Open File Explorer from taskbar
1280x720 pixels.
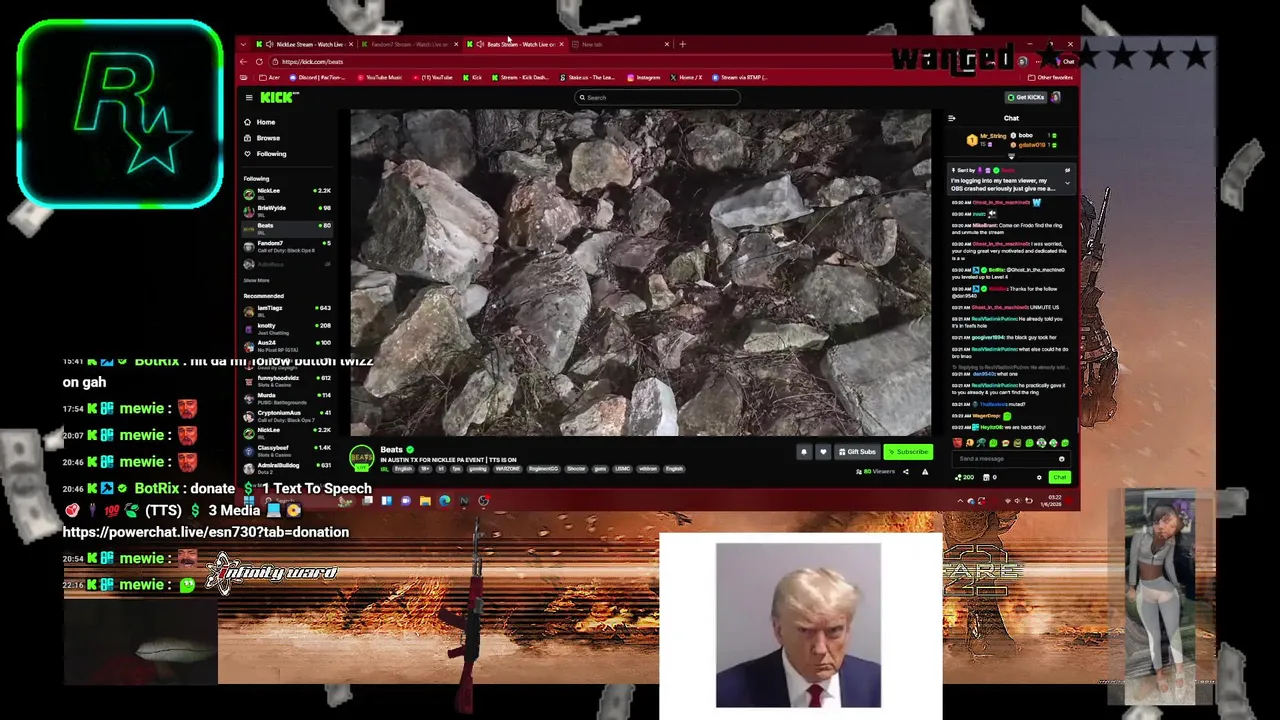(x=425, y=501)
